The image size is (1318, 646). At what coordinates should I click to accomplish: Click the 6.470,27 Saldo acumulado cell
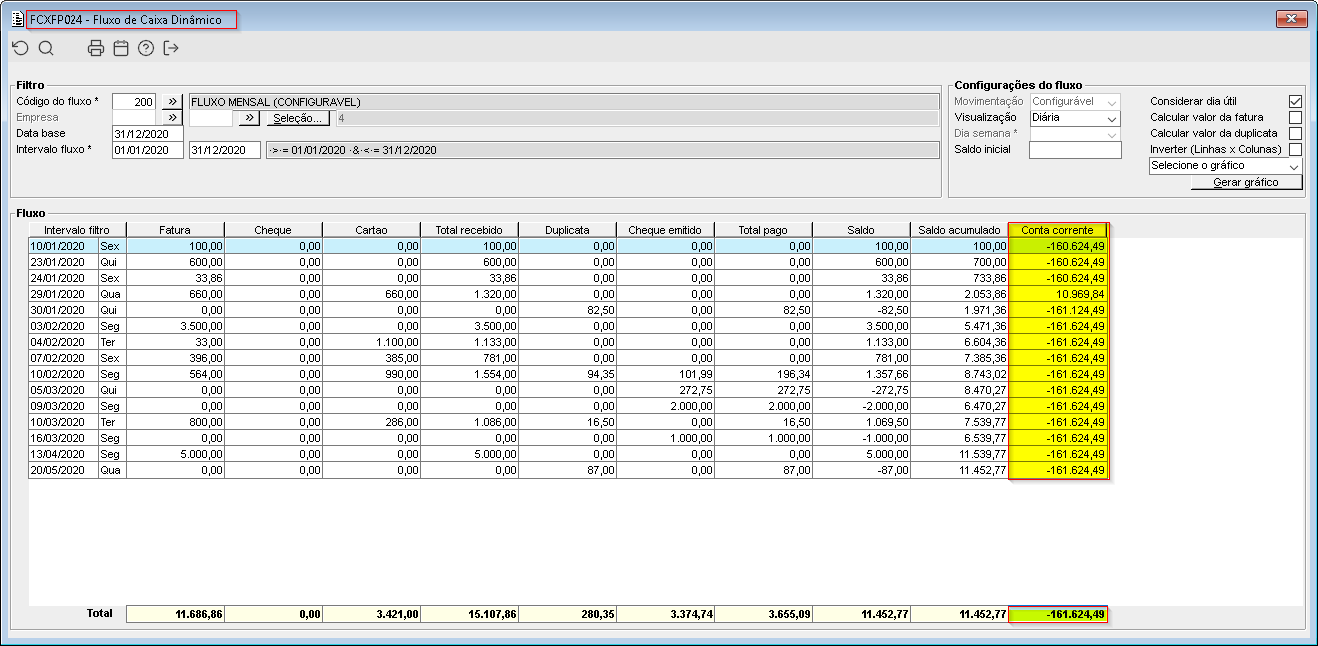coord(959,406)
